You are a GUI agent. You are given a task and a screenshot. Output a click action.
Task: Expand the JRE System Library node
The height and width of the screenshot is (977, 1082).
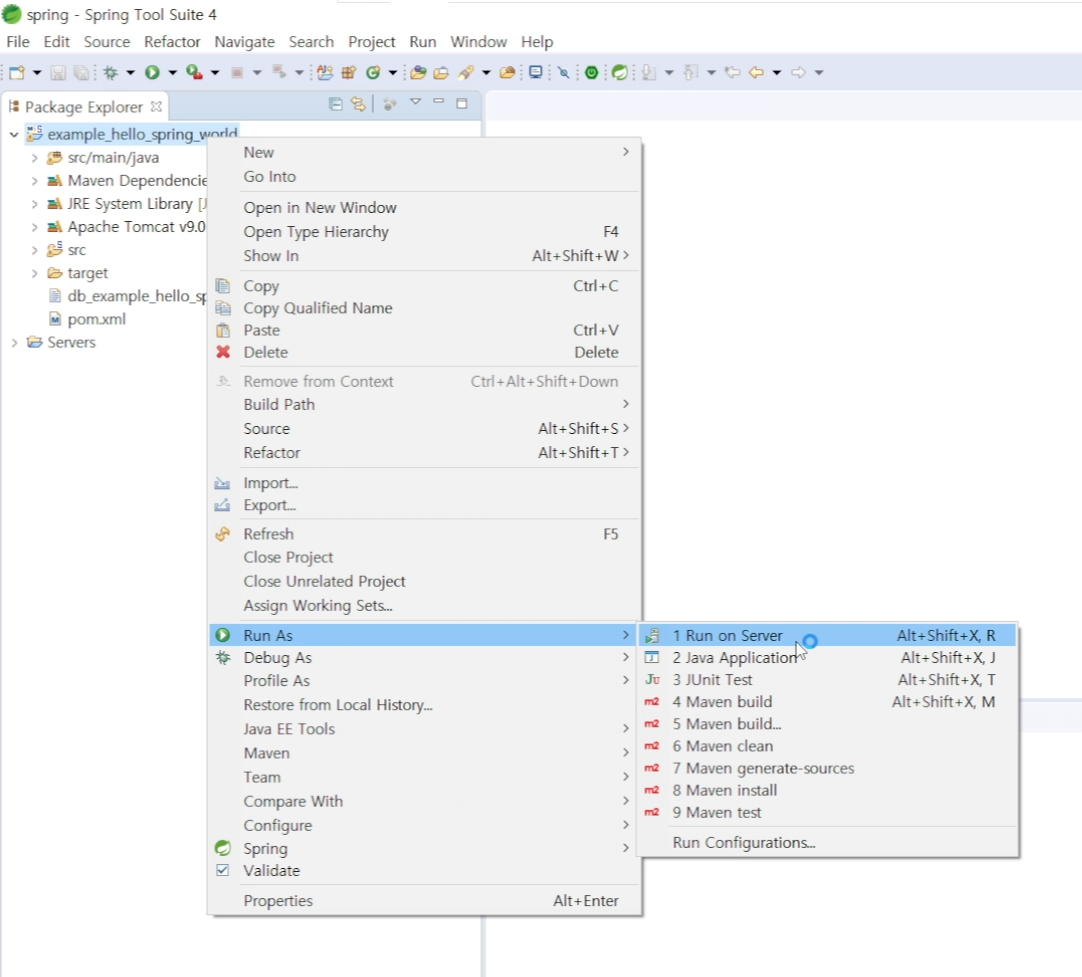(x=35, y=204)
